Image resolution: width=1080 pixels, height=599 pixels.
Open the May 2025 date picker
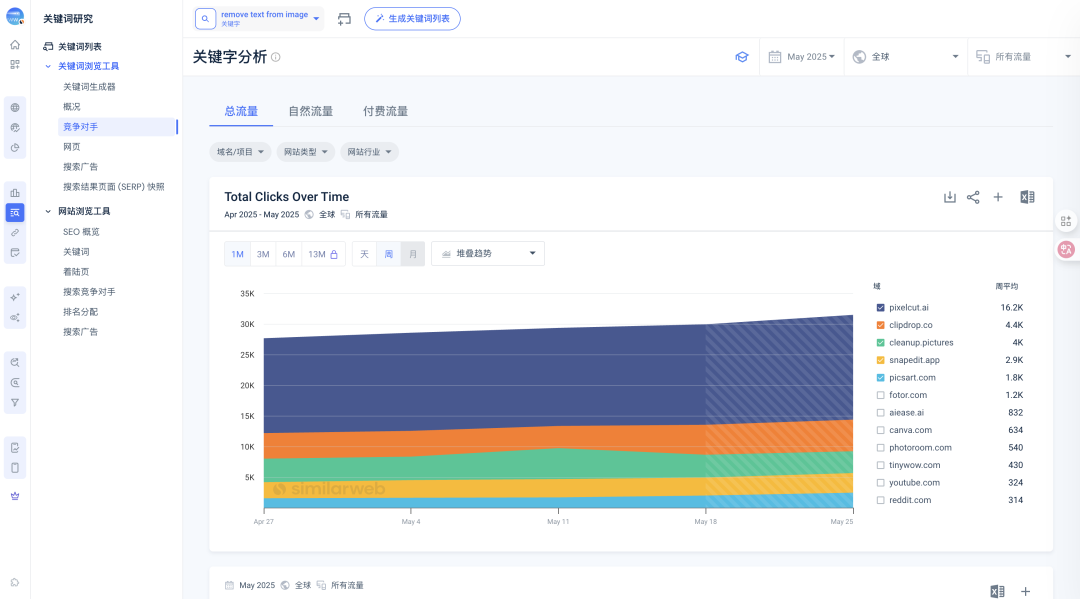(802, 57)
